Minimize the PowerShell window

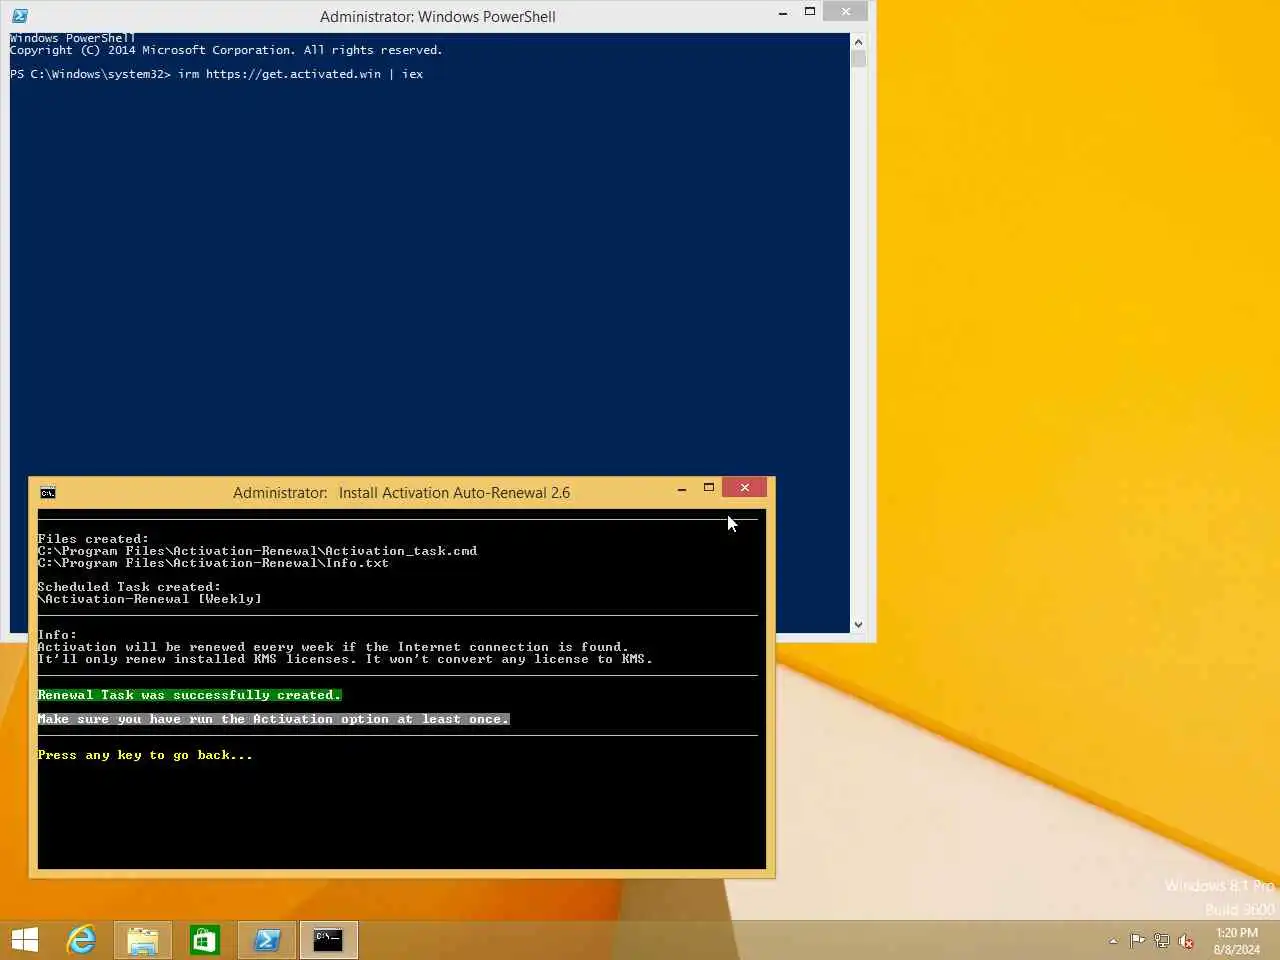783,13
